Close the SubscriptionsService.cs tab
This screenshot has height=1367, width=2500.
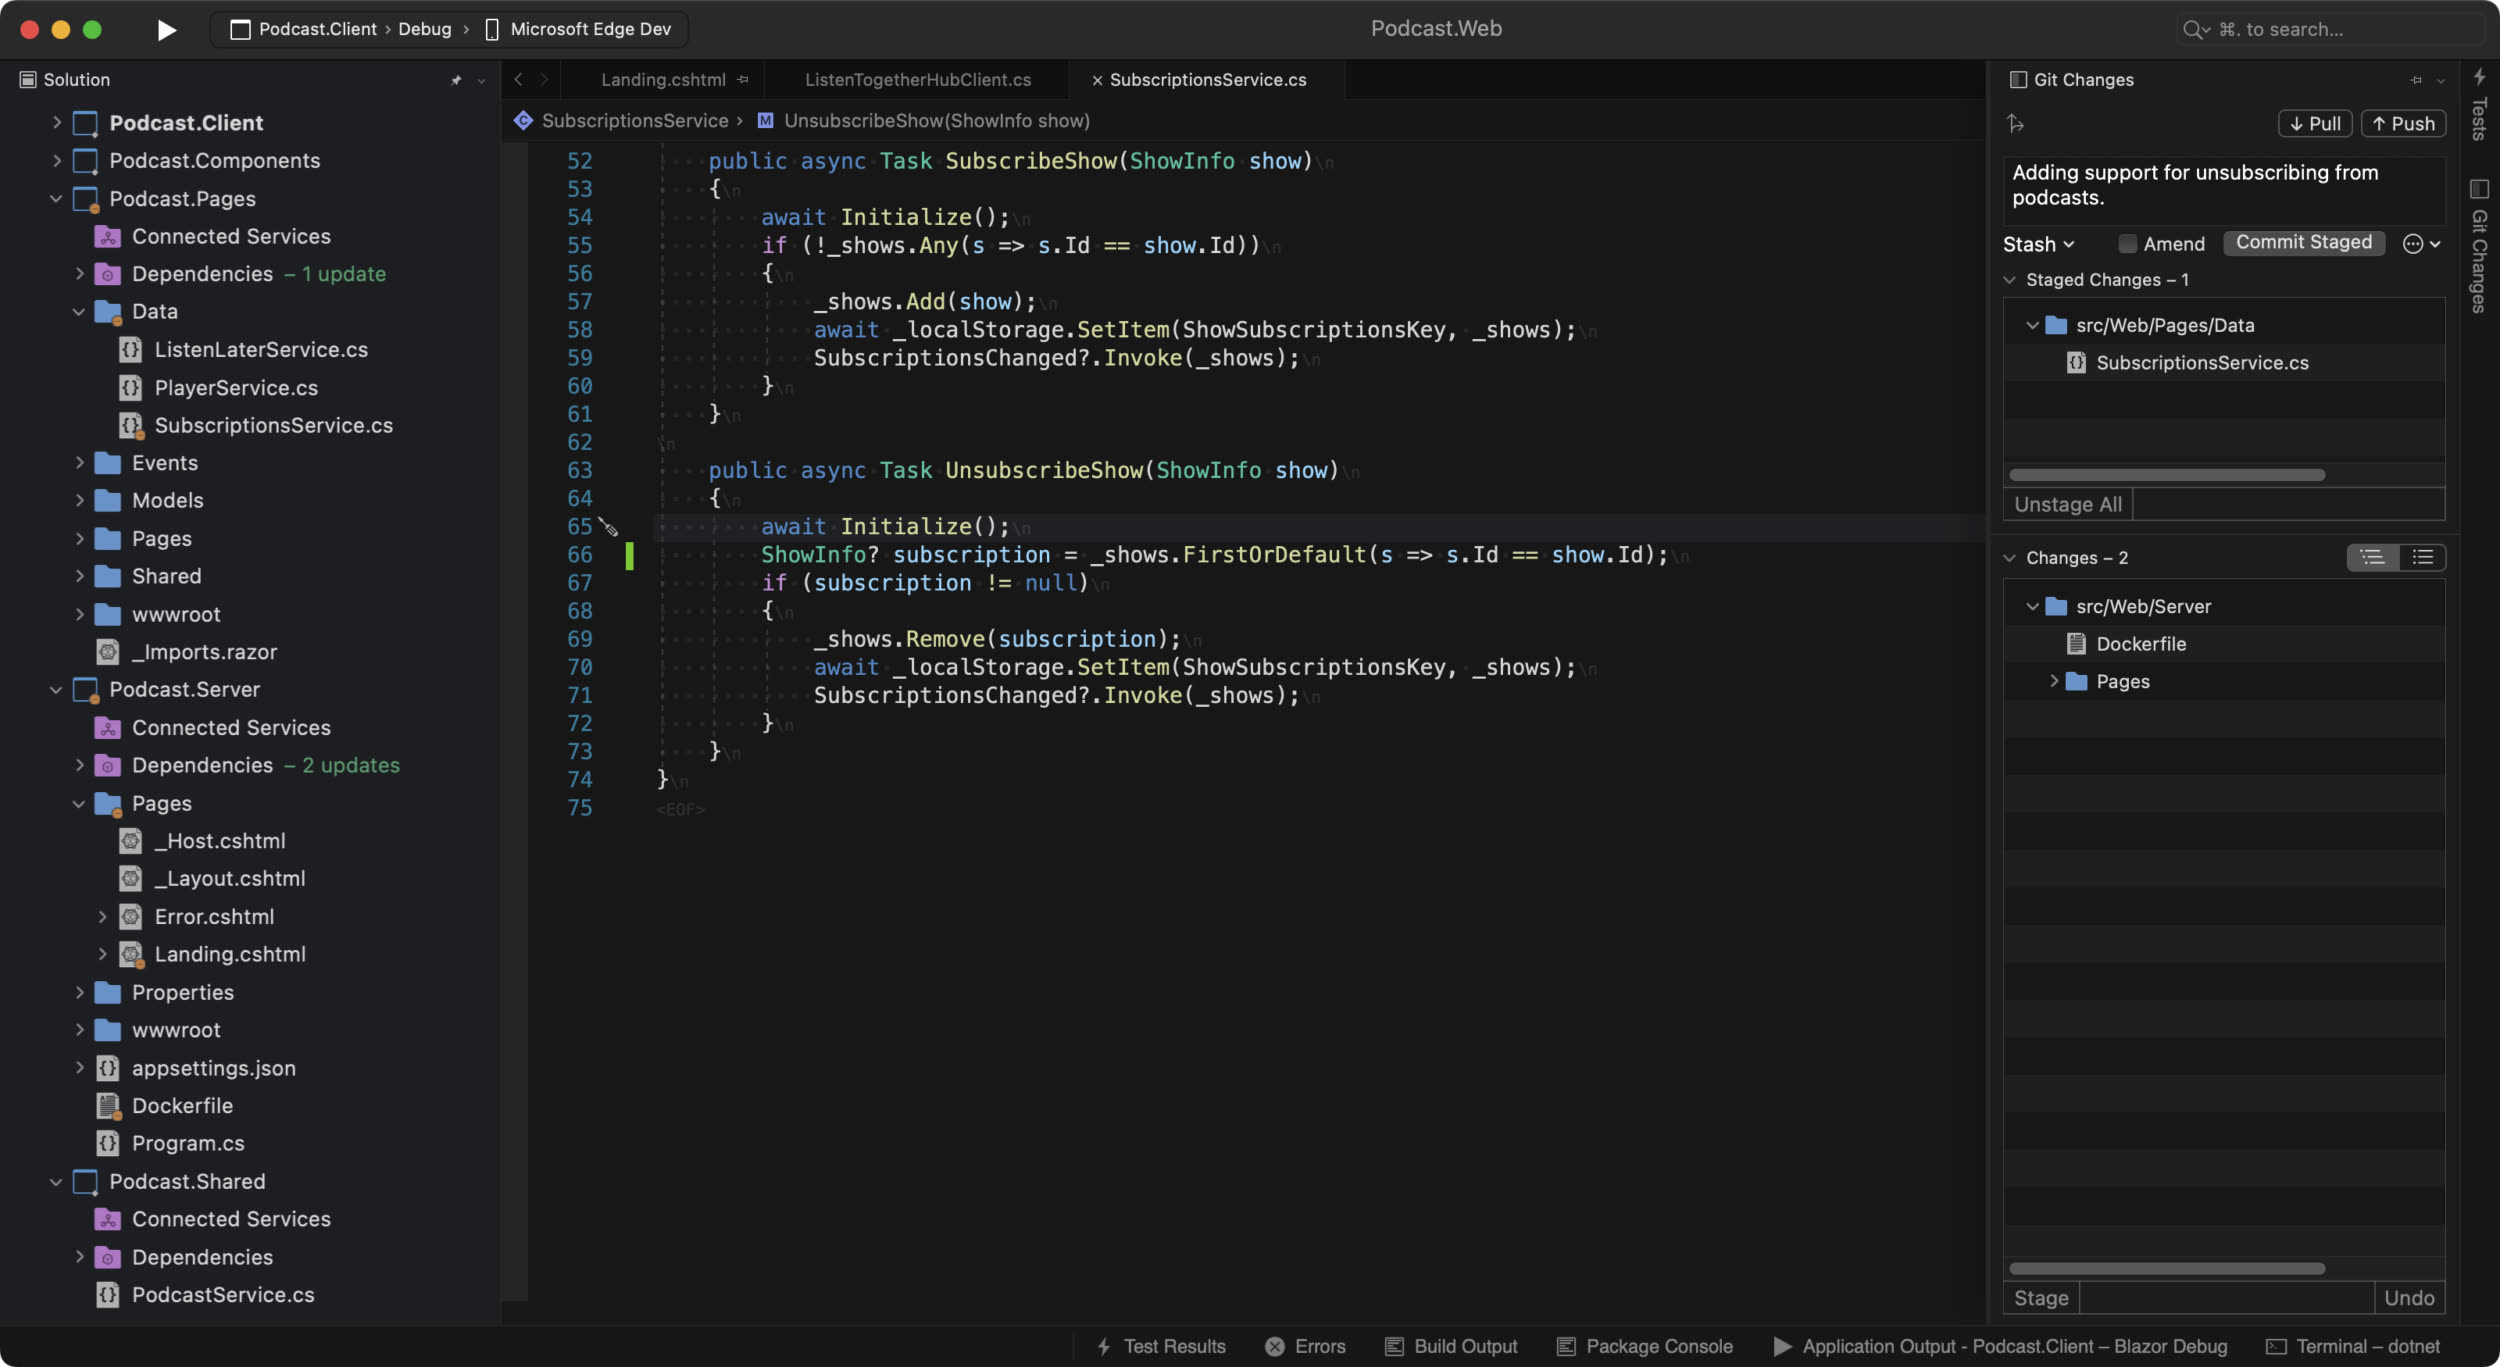click(x=1097, y=80)
